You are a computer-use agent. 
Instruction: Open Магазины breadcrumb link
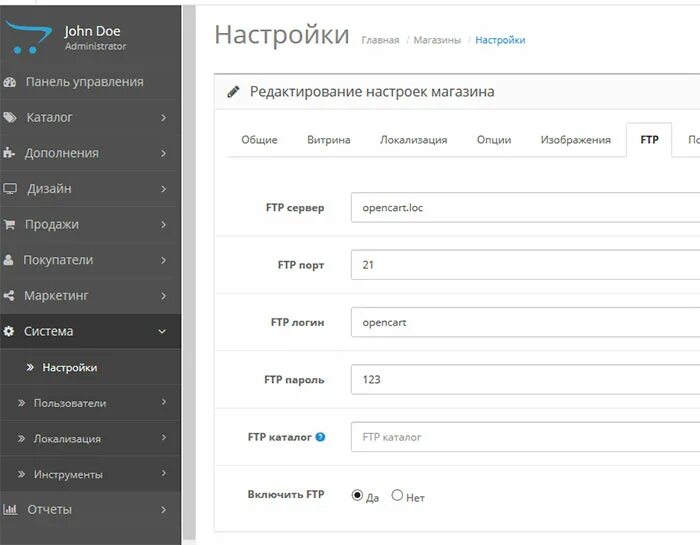437,40
